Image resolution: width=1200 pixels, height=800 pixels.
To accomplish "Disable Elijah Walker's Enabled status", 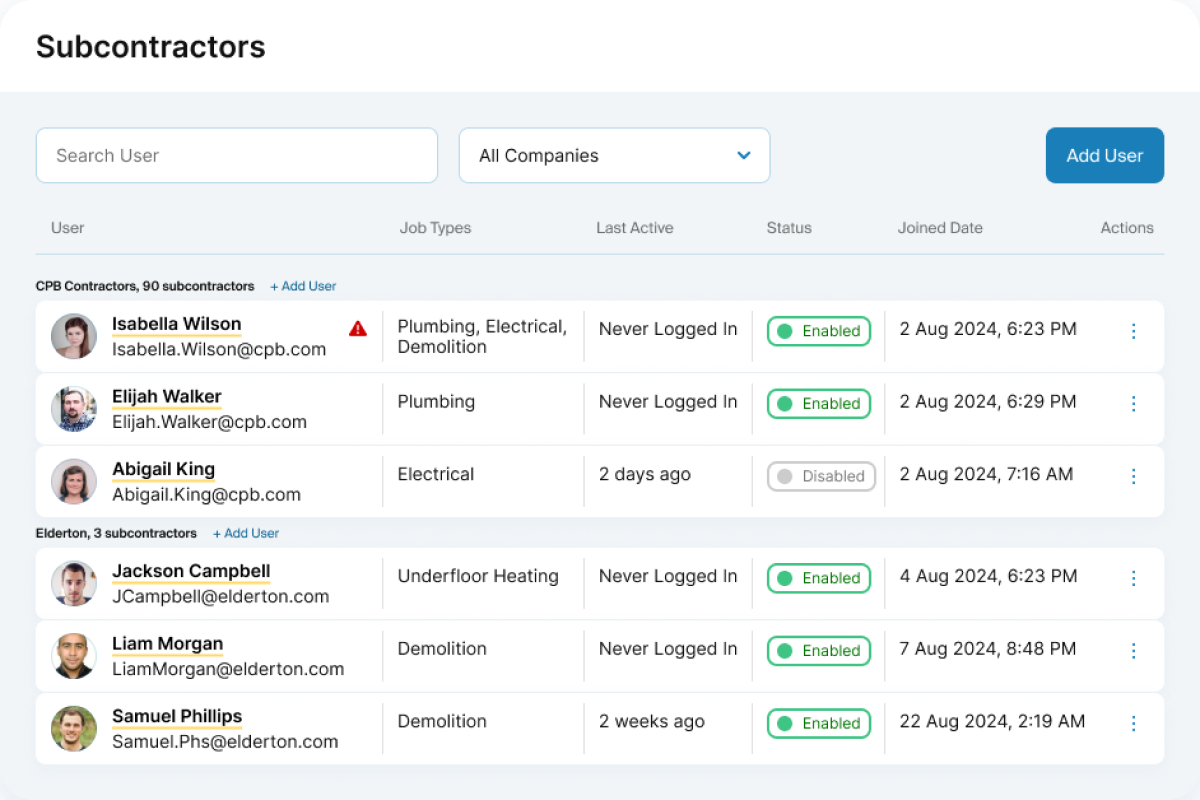I will click(818, 404).
